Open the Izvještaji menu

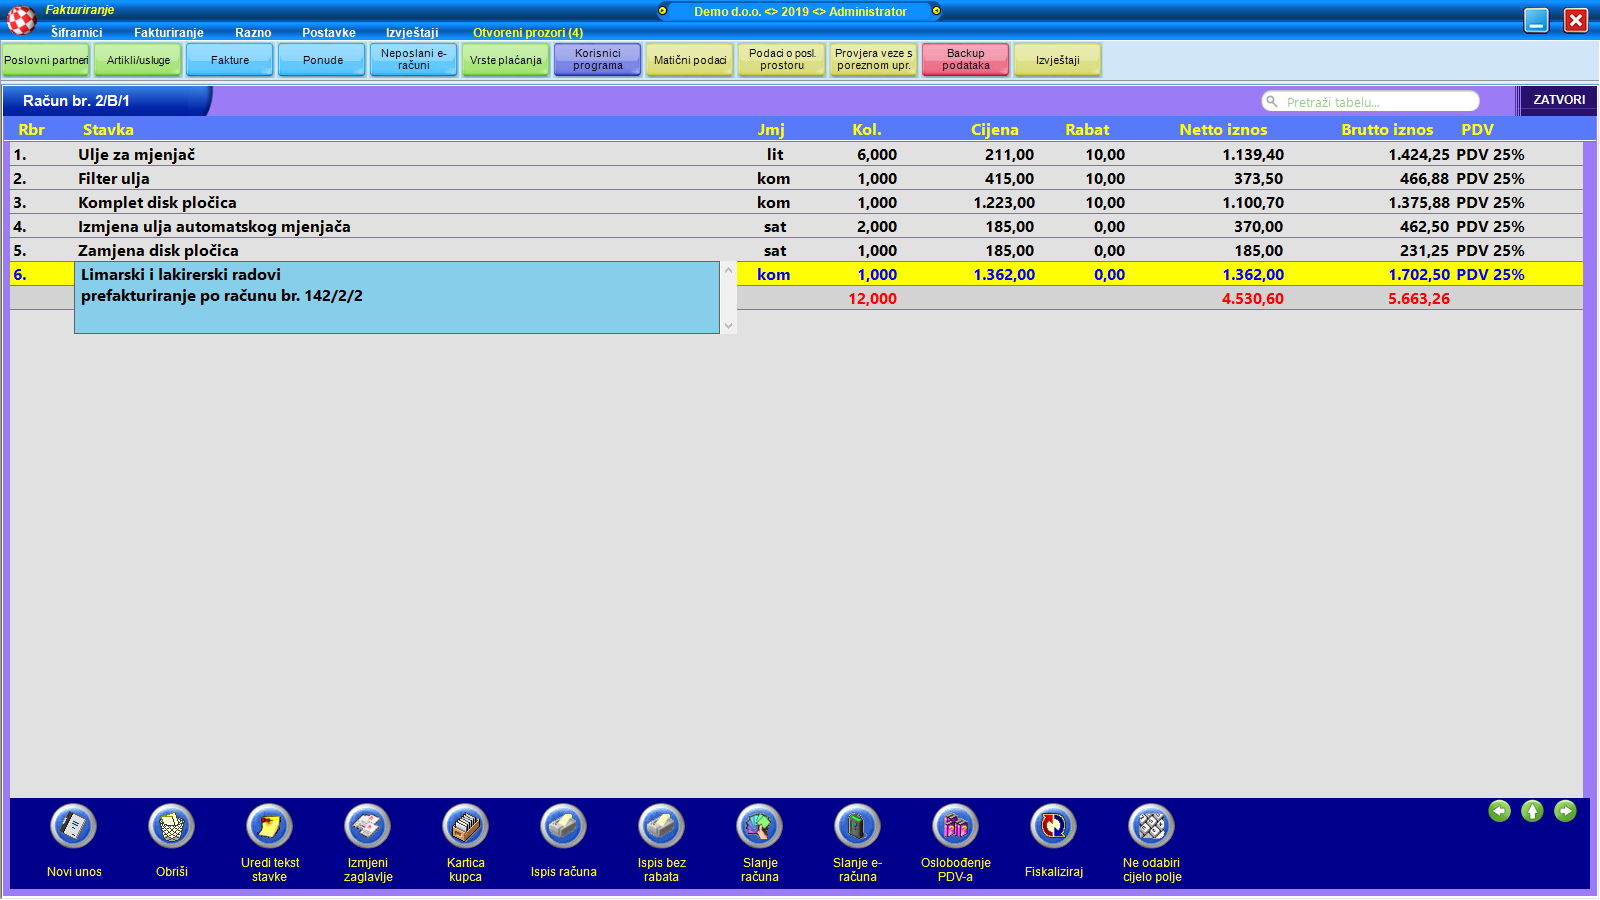(412, 33)
